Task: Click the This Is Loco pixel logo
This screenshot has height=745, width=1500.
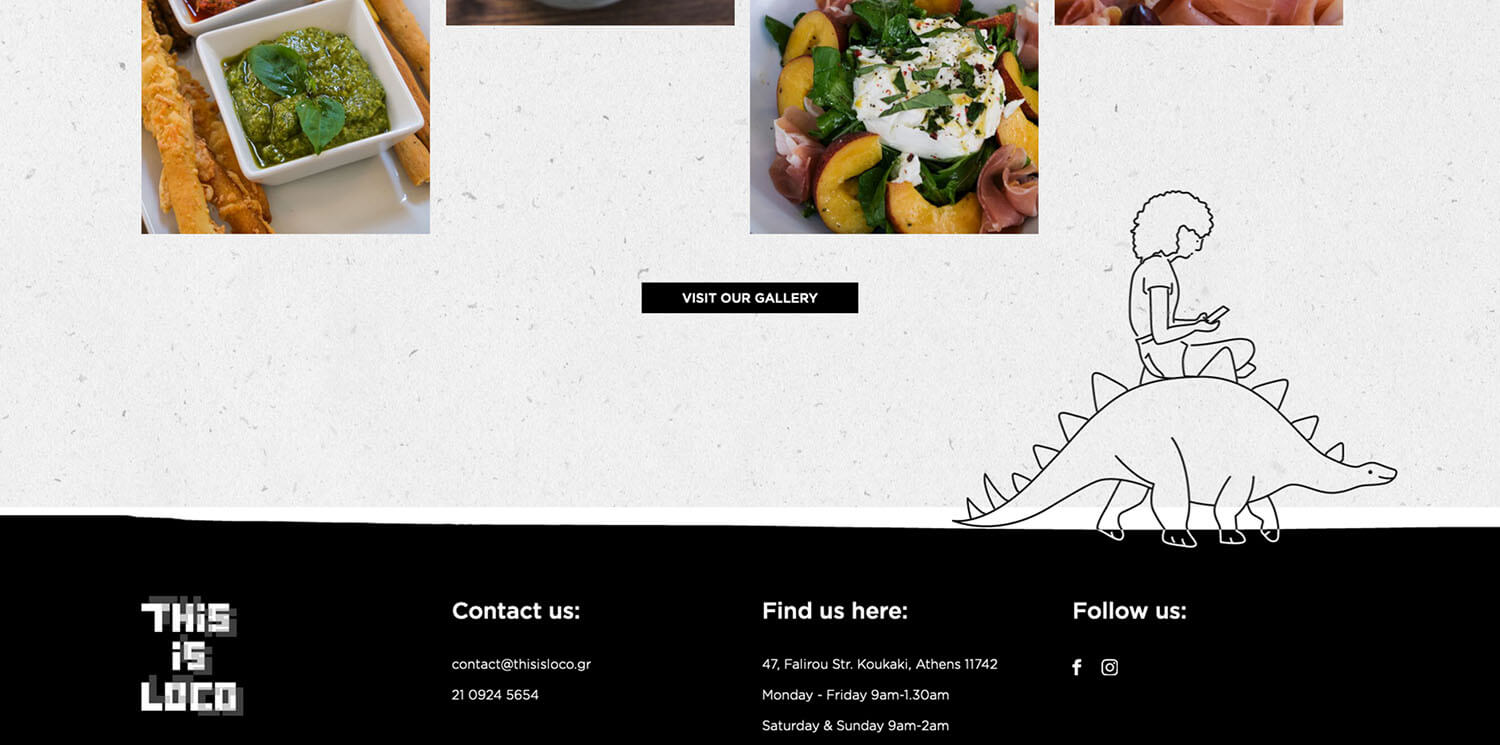Action: coord(192,656)
